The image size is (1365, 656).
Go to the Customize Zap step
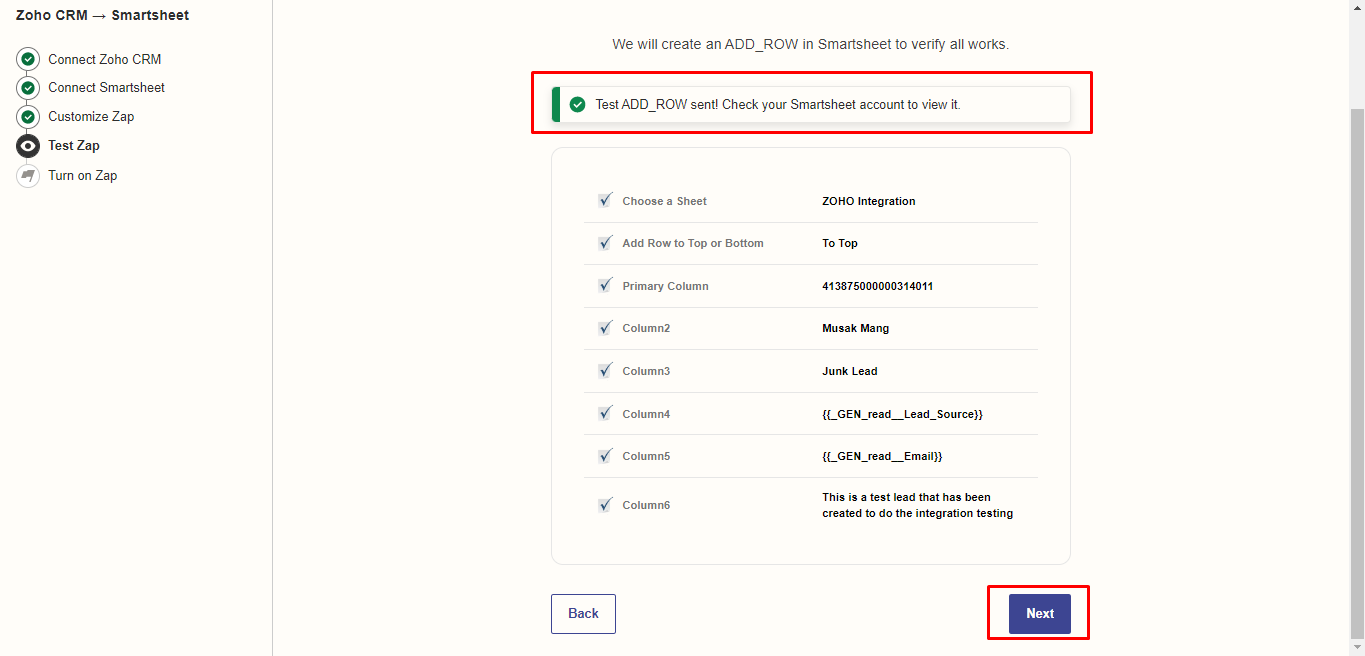(x=91, y=116)
